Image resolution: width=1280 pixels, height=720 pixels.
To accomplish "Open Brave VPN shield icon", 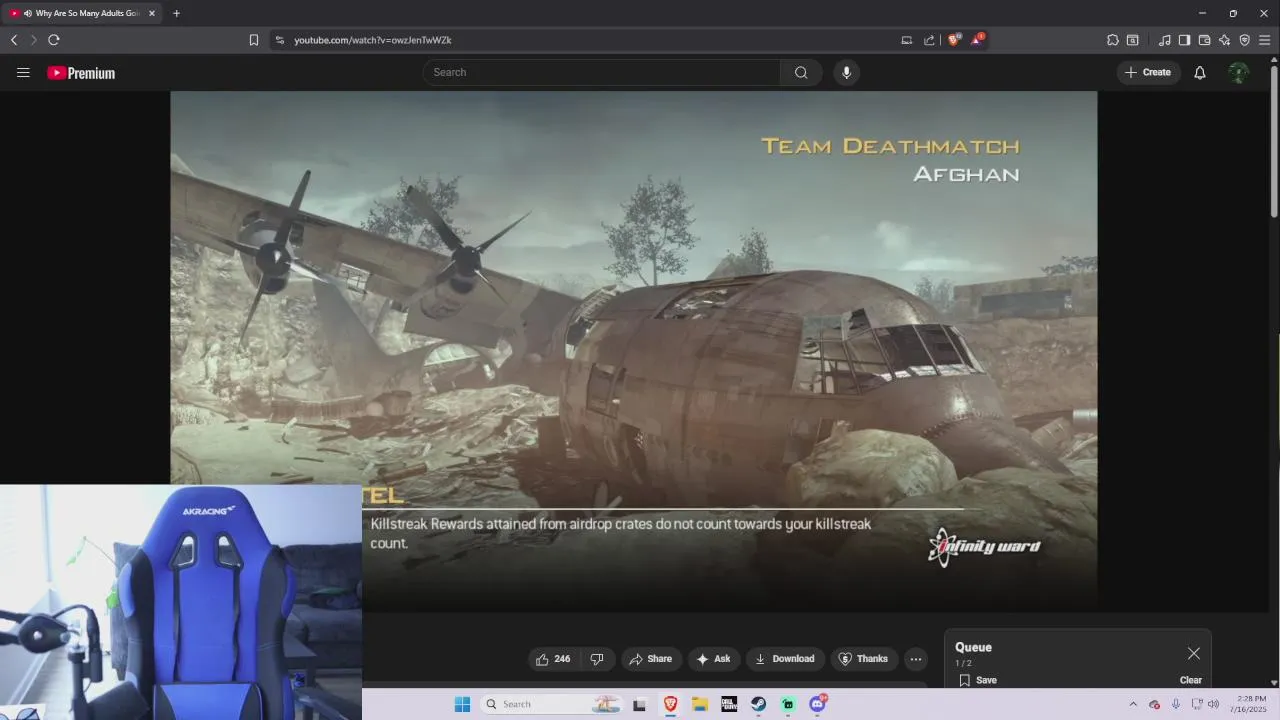I will [x=1244, y=40].
